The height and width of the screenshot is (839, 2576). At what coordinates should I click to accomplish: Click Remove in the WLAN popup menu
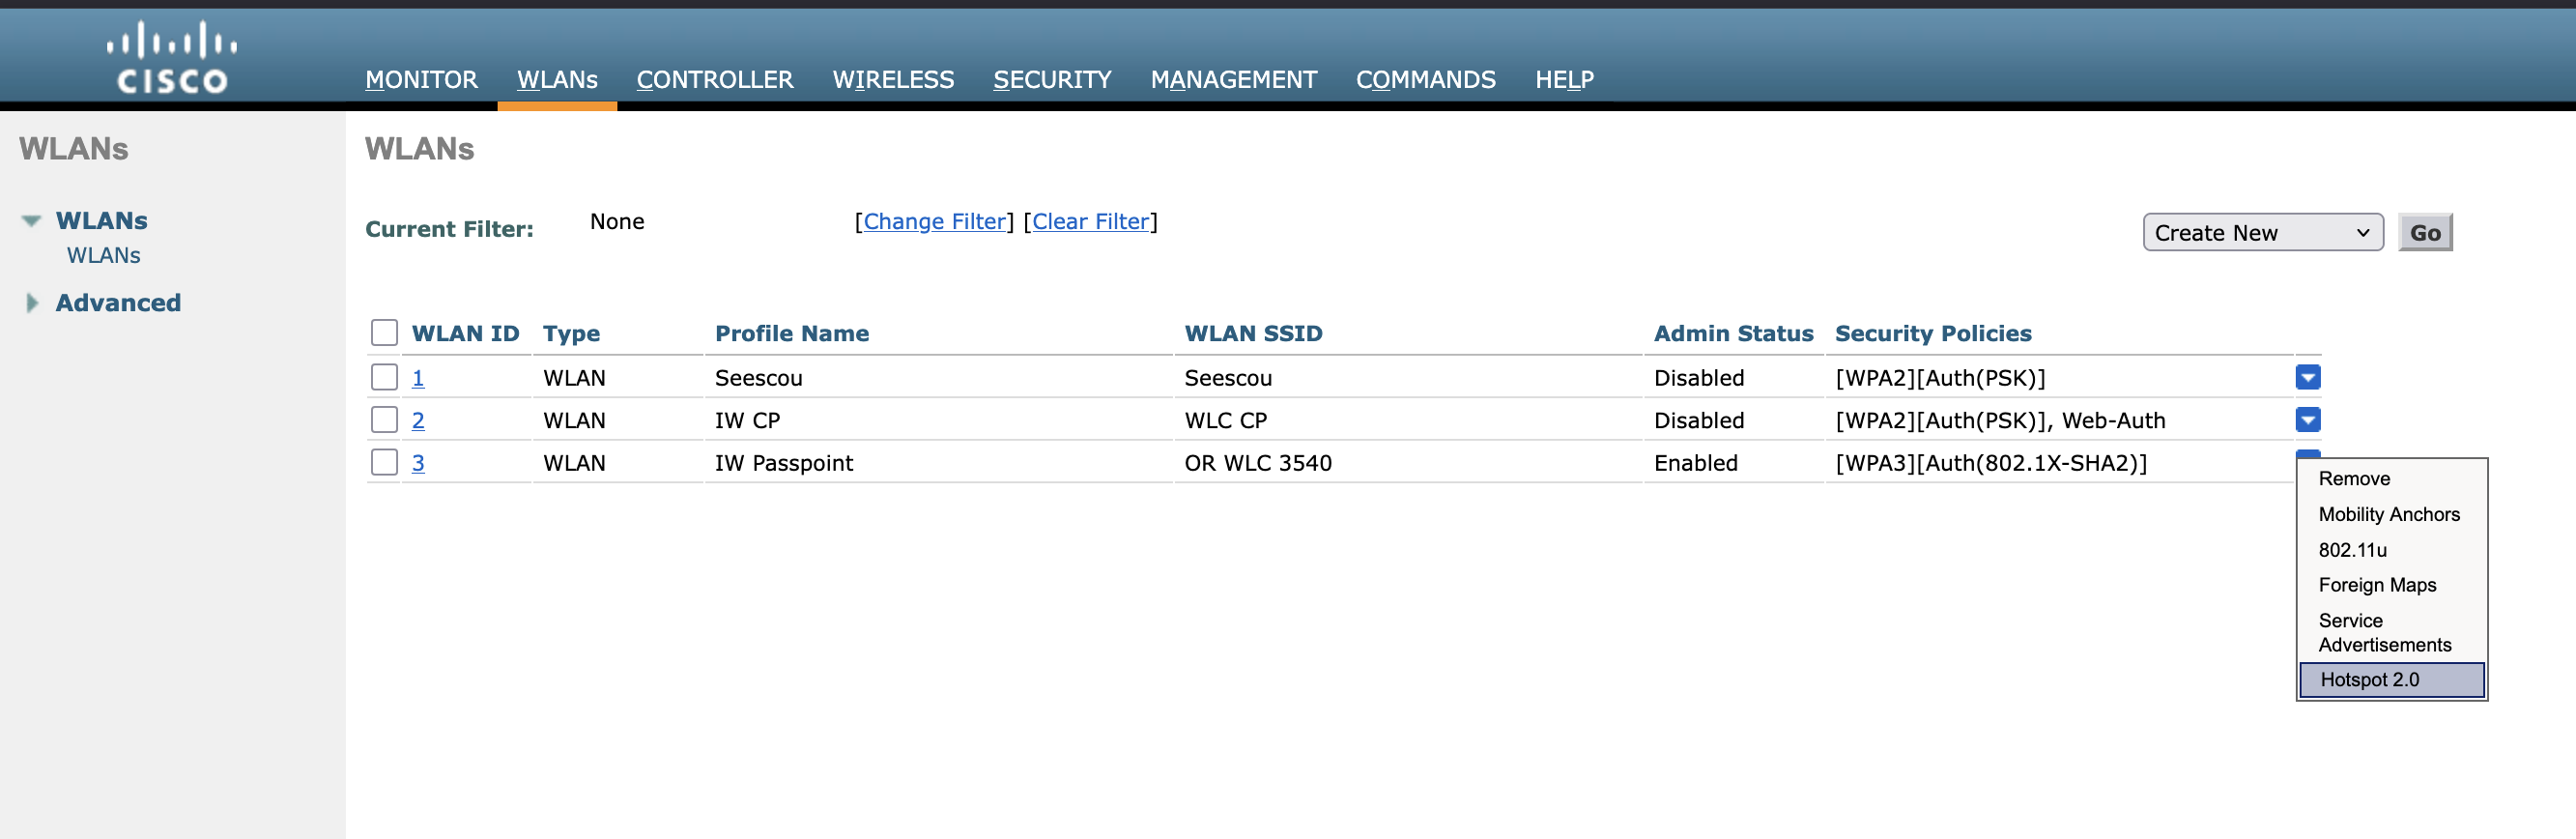click(x=2354, y=479)
